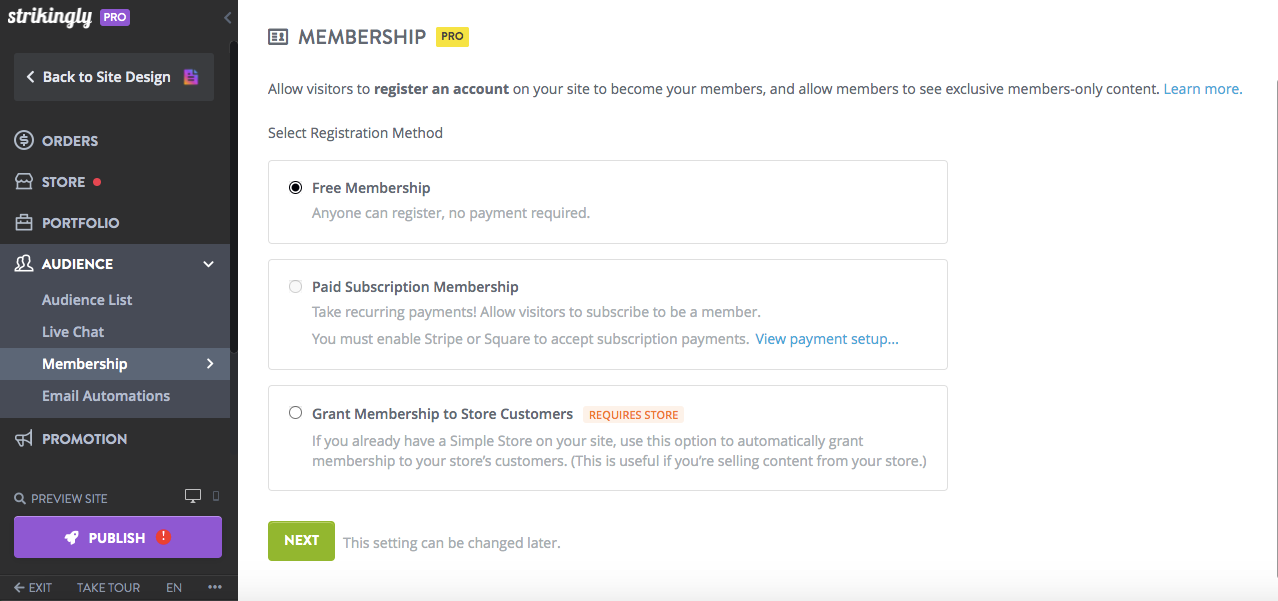Select the Audience people icon

point(23,263)
